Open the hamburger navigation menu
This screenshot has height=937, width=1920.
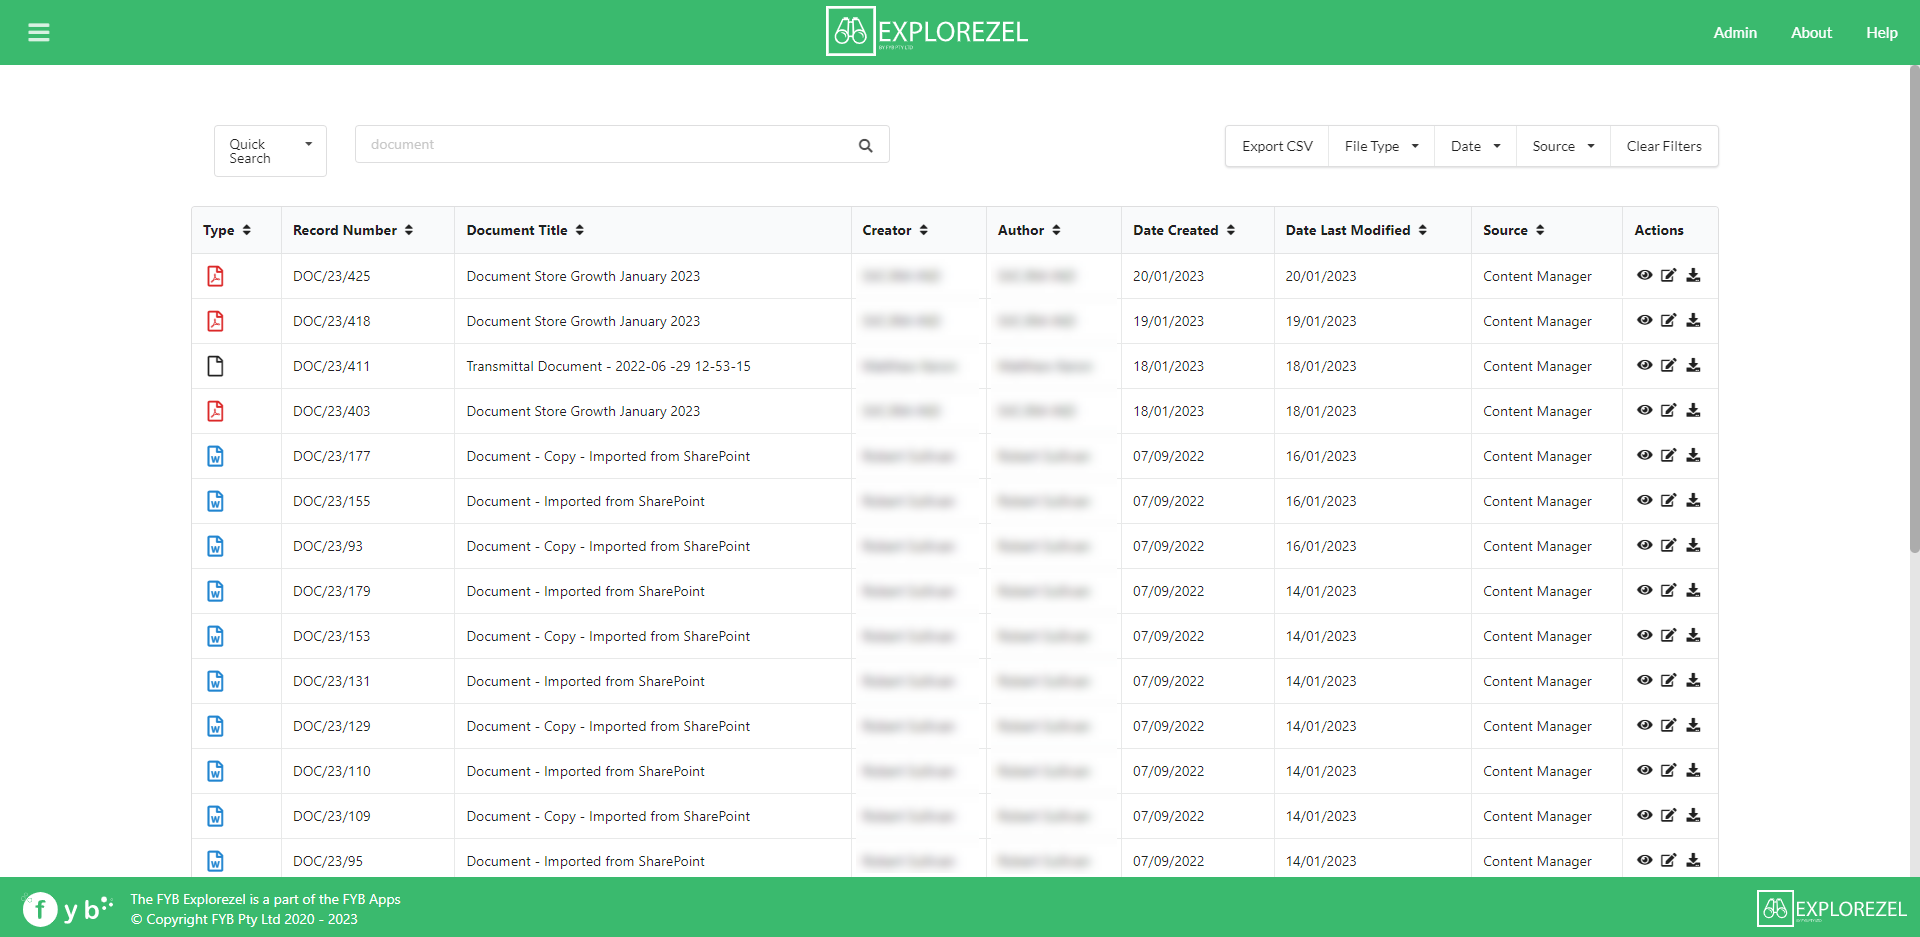pyautogui.click(x=39, y=33)
